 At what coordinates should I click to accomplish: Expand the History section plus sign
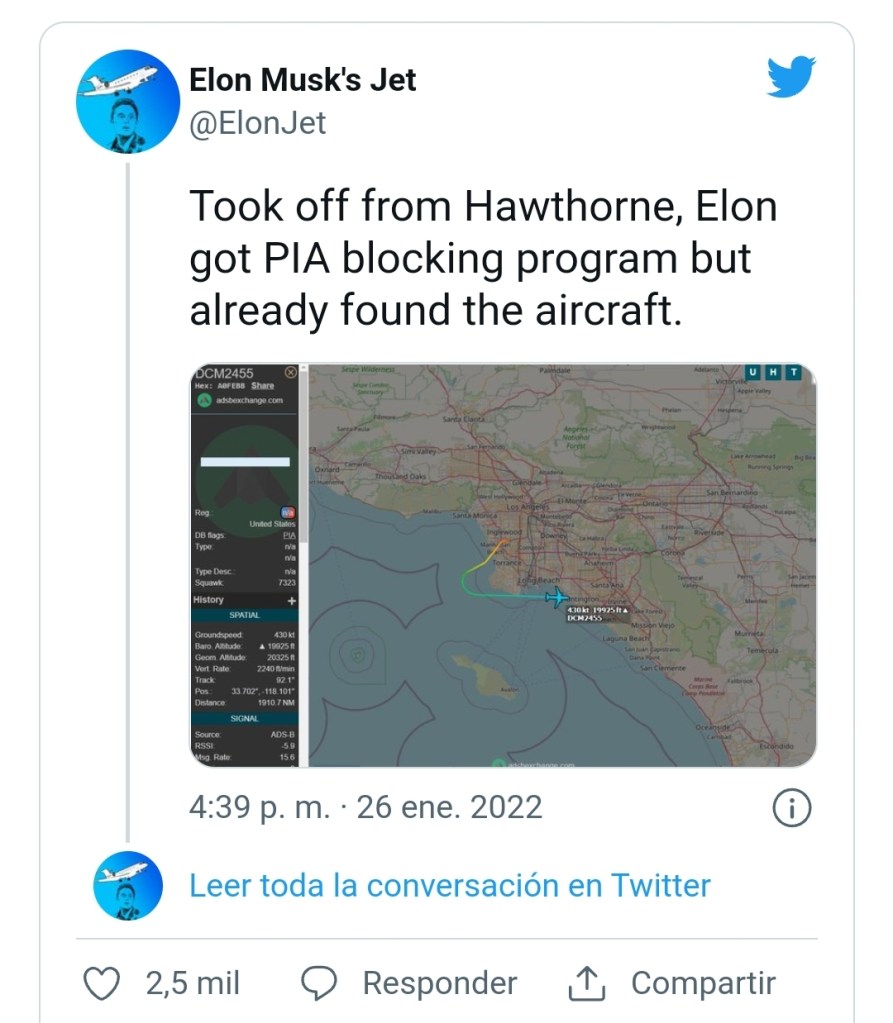[x=292, y=600]
